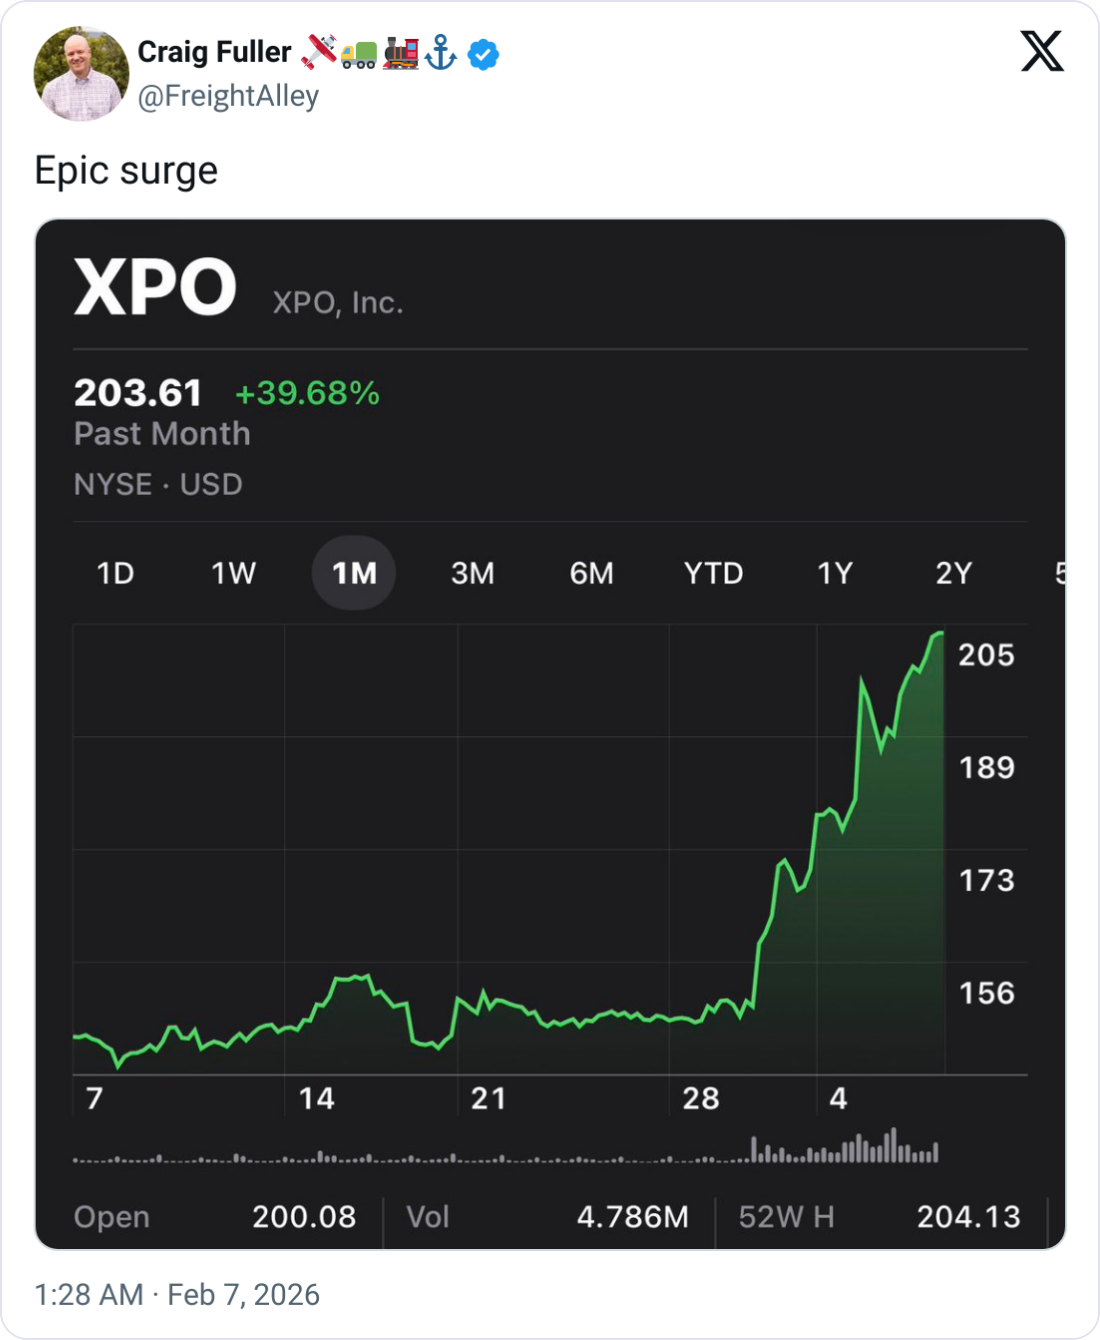Select the 1D chart range tab
Viewport: 1100px width, 1340px height.
[x=115, y=573]
